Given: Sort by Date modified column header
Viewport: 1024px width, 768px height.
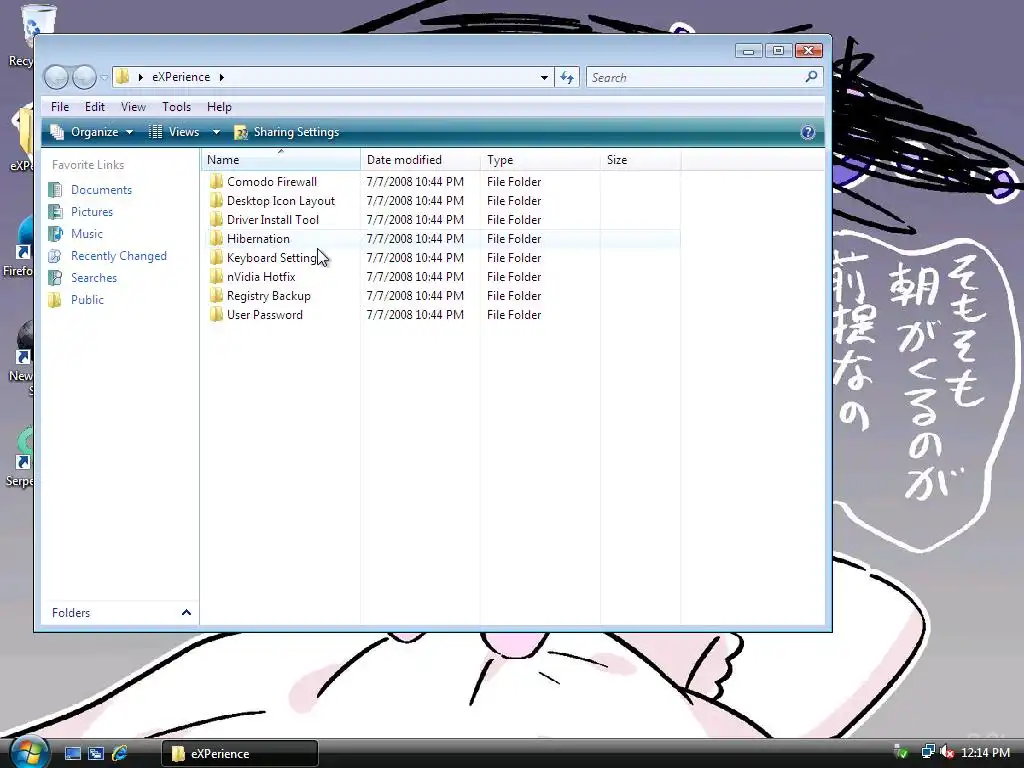Looking at the screenshot, I should [x=420, y=159].
